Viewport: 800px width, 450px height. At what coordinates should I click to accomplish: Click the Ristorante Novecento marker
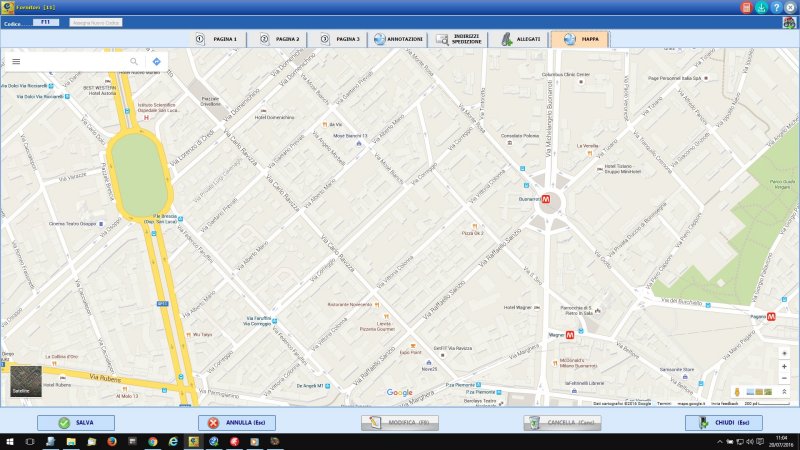tap(377, 305)
